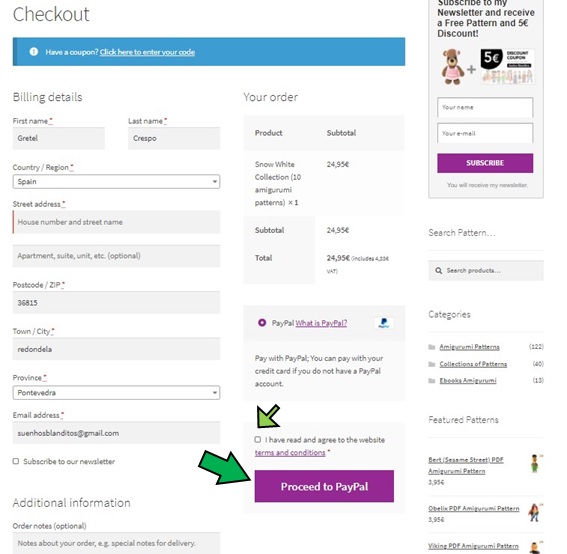Click the PayPal logo icon

[x=384, y=323]
